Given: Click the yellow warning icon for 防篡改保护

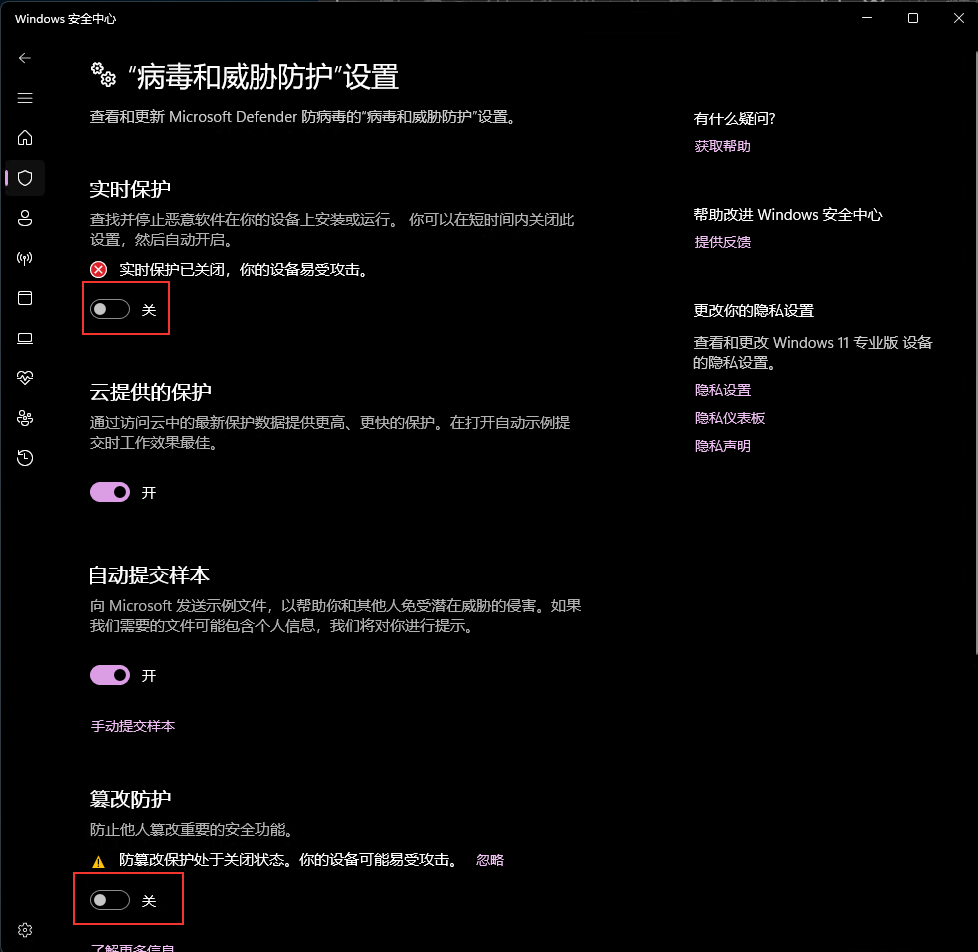Looking at the screenshot, I should 99,862.
